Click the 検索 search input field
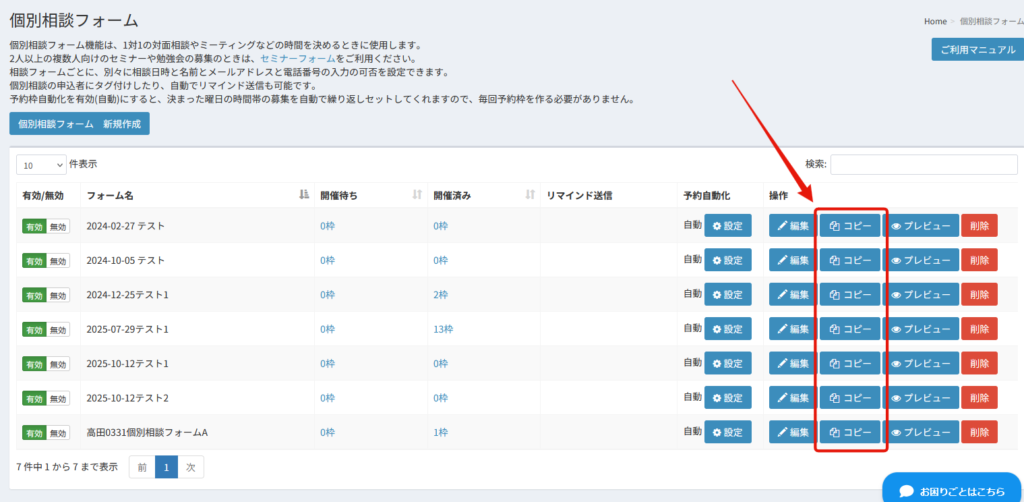The image size is (1024, 502). pyautogui.click(x=923, y=164)
